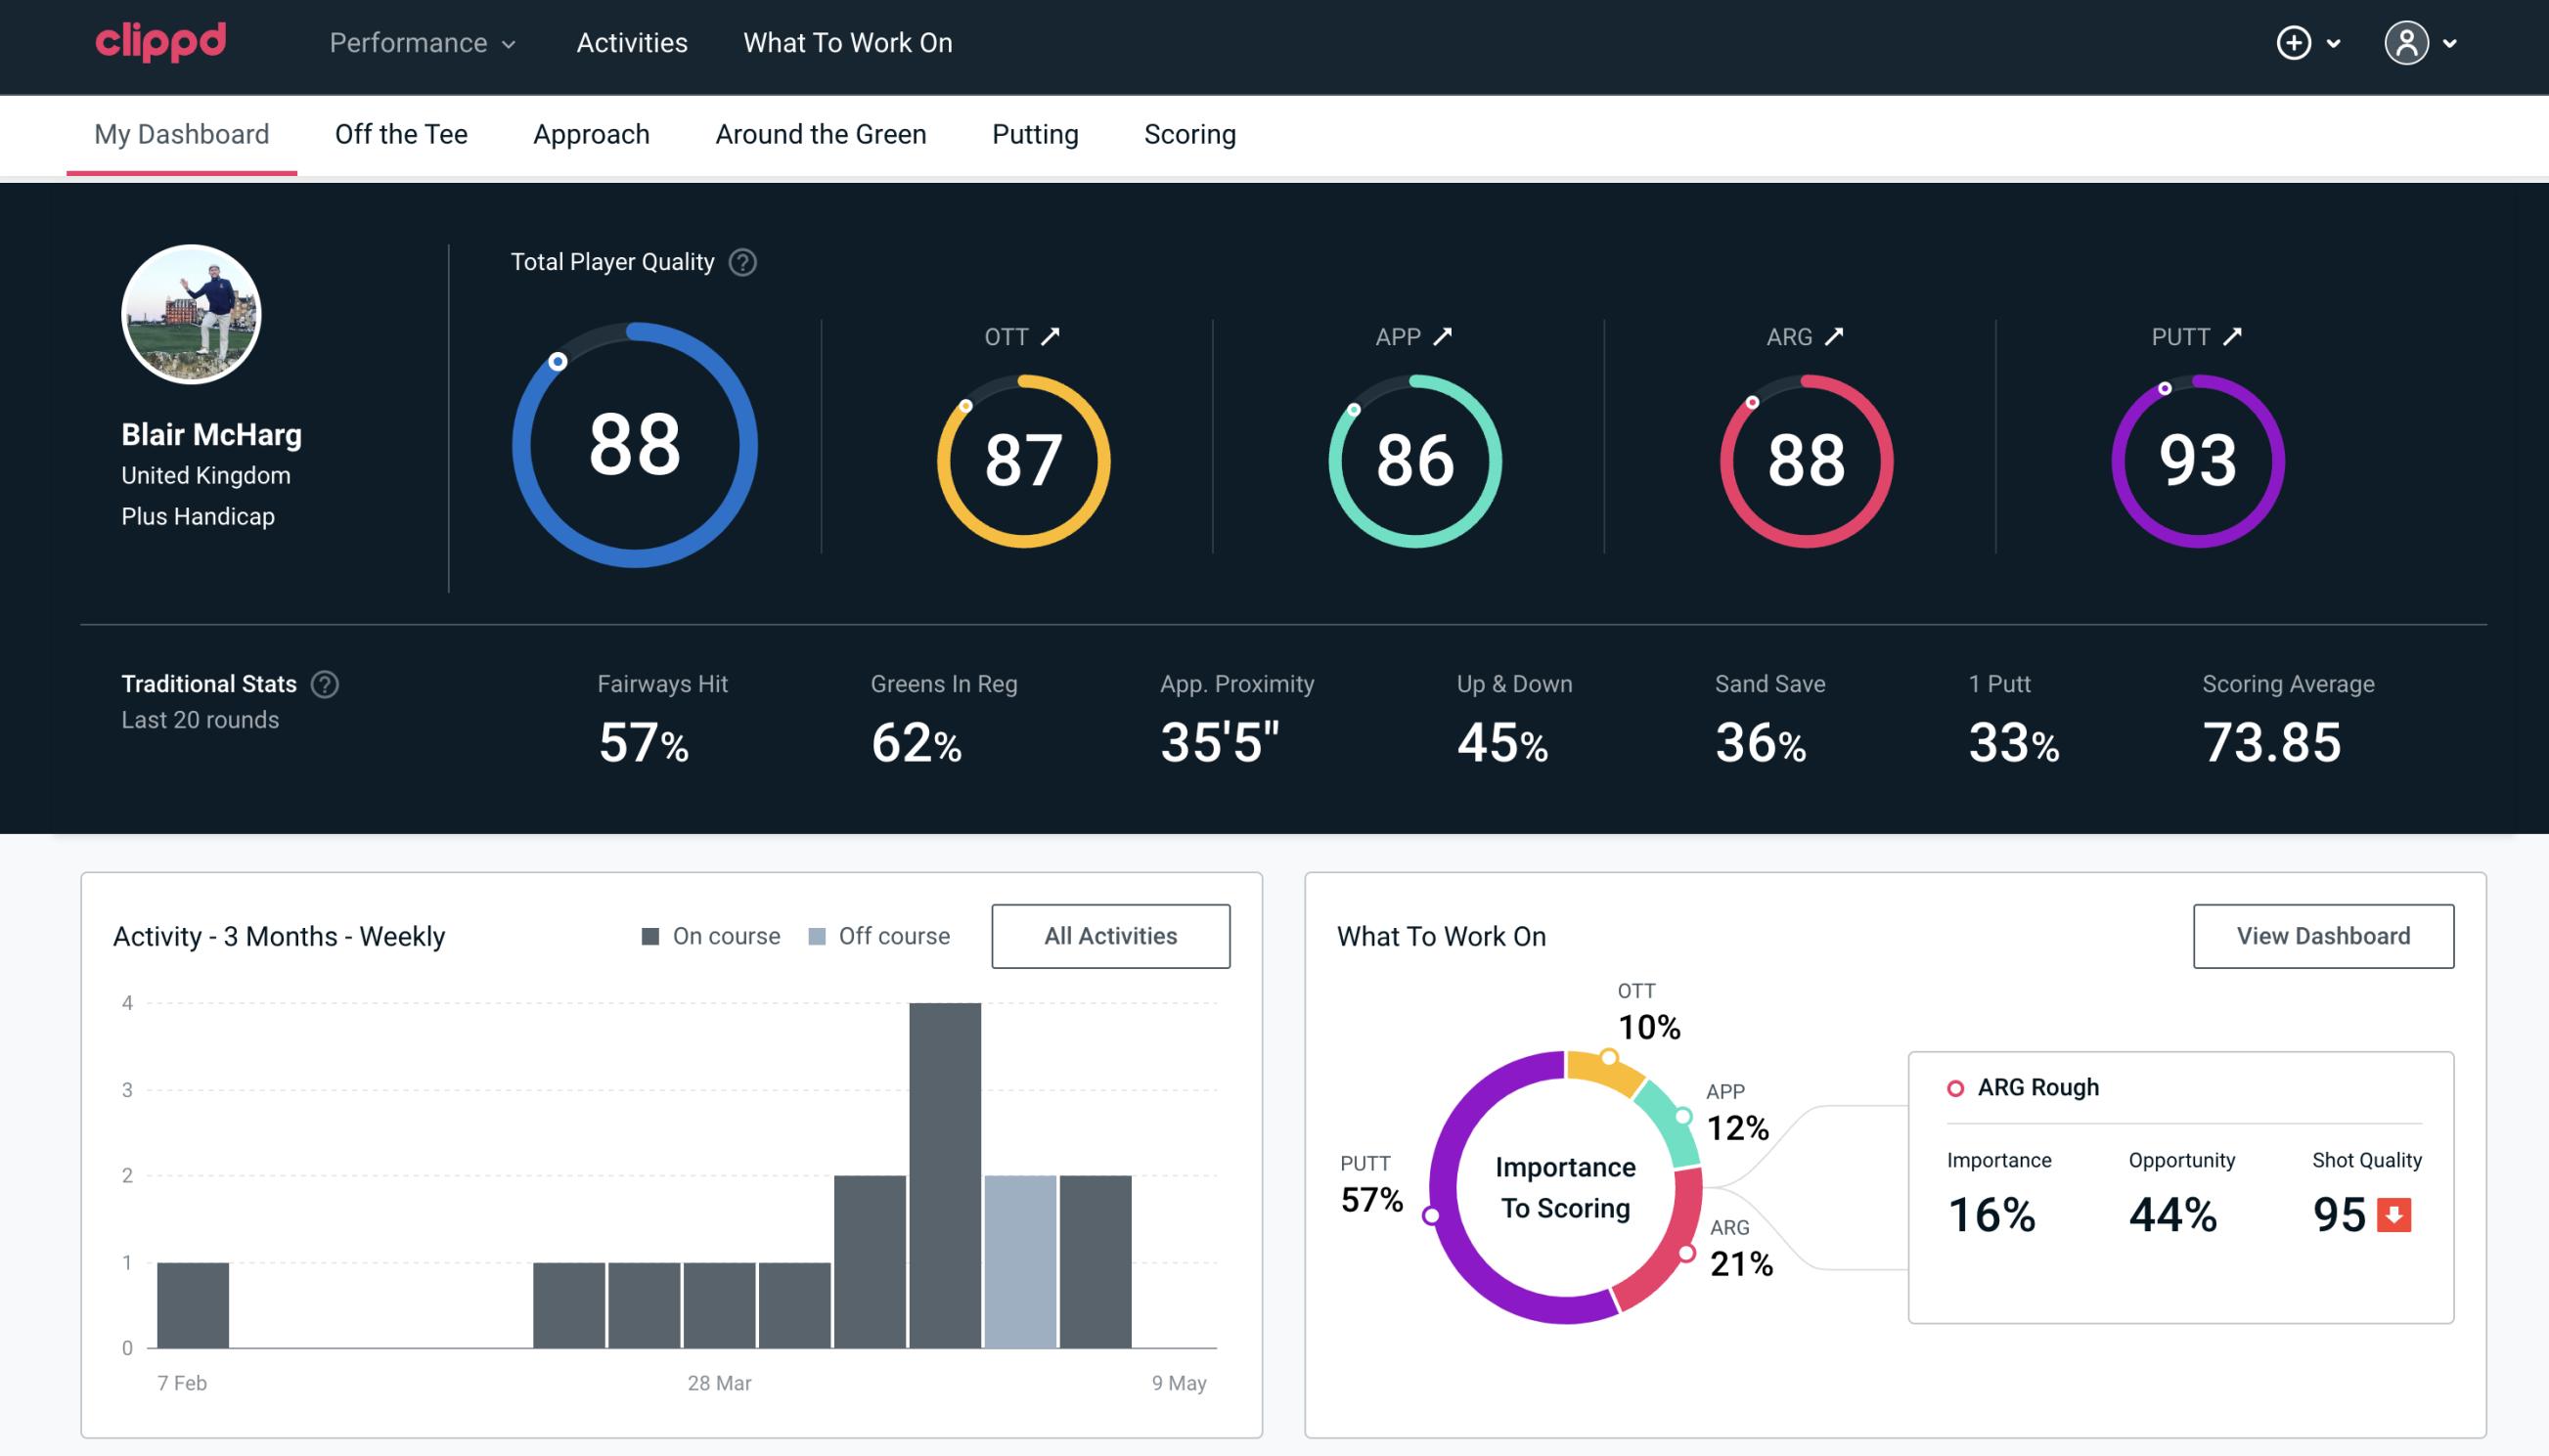Switch to the Scoring tab
2549x1456 pixels.
pyautogui.click(x=1190, y=133)
